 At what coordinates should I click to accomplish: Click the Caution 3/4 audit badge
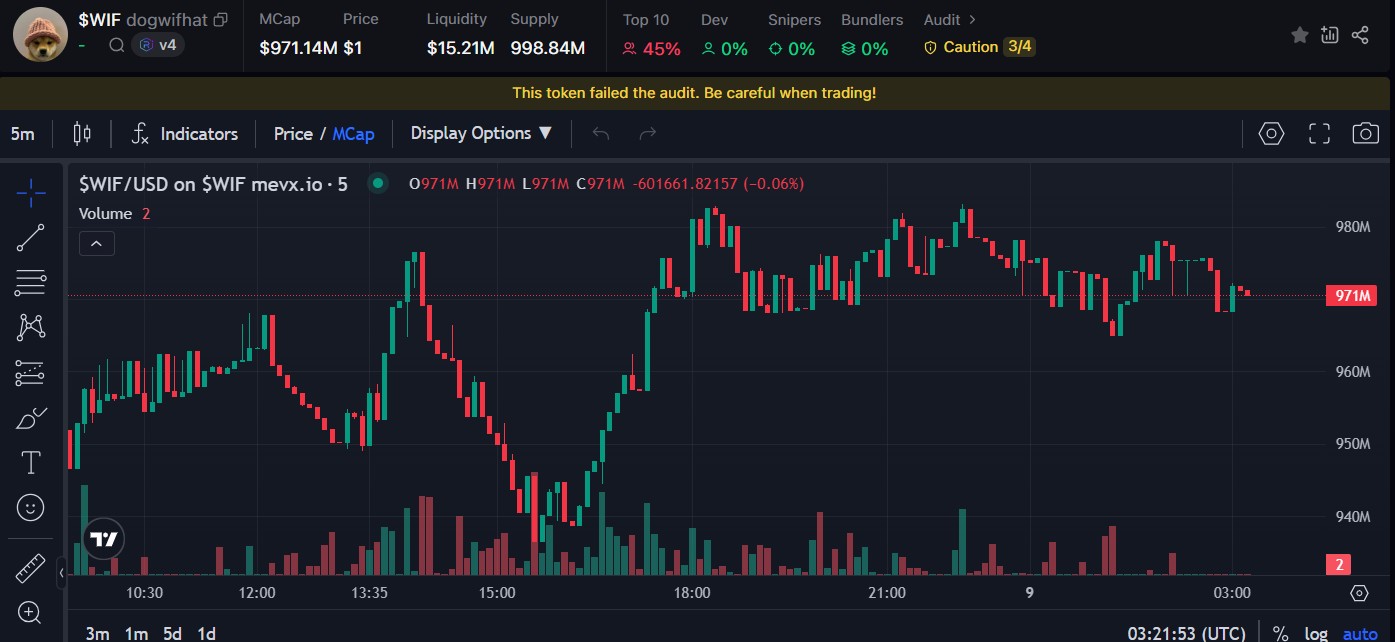(x=979, y=47)
